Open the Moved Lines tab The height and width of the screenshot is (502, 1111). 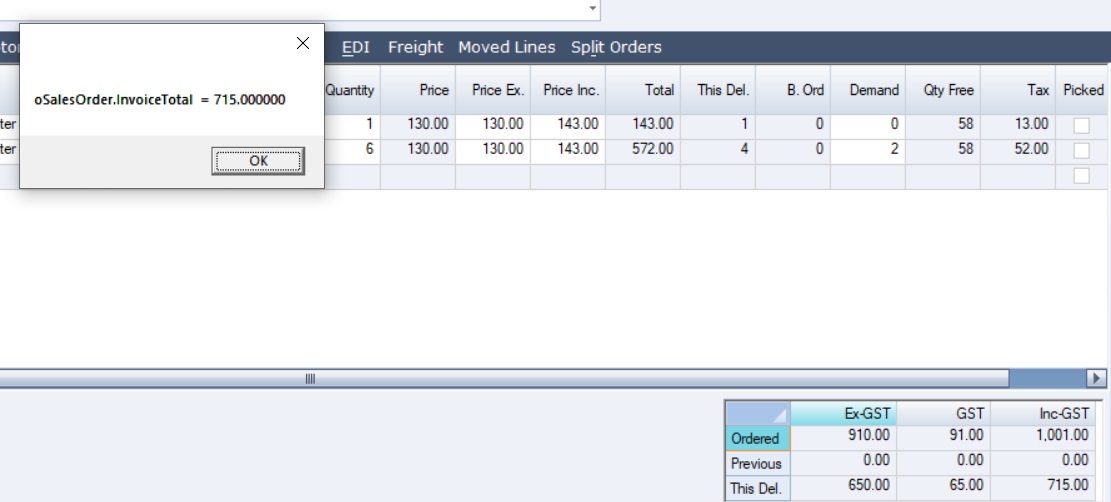(x=506, y=47)
